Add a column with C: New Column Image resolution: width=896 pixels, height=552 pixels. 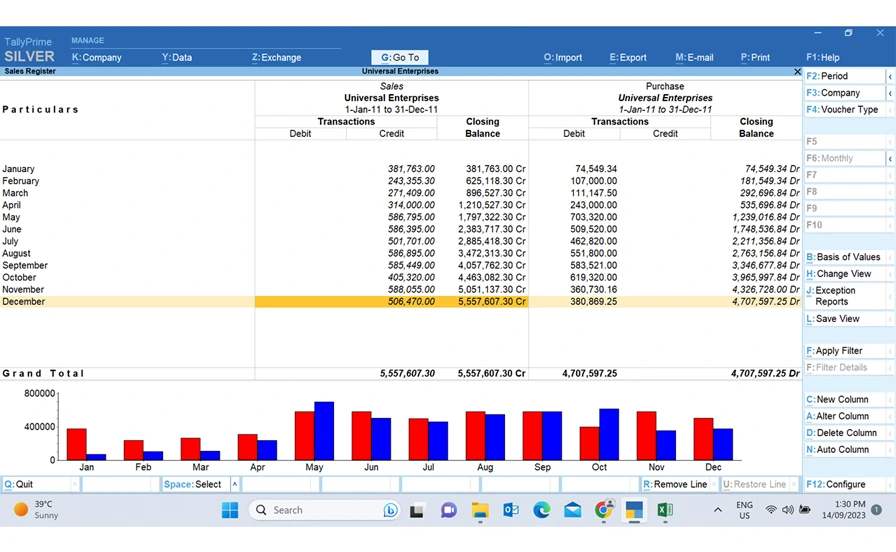(x=847, y=399)
